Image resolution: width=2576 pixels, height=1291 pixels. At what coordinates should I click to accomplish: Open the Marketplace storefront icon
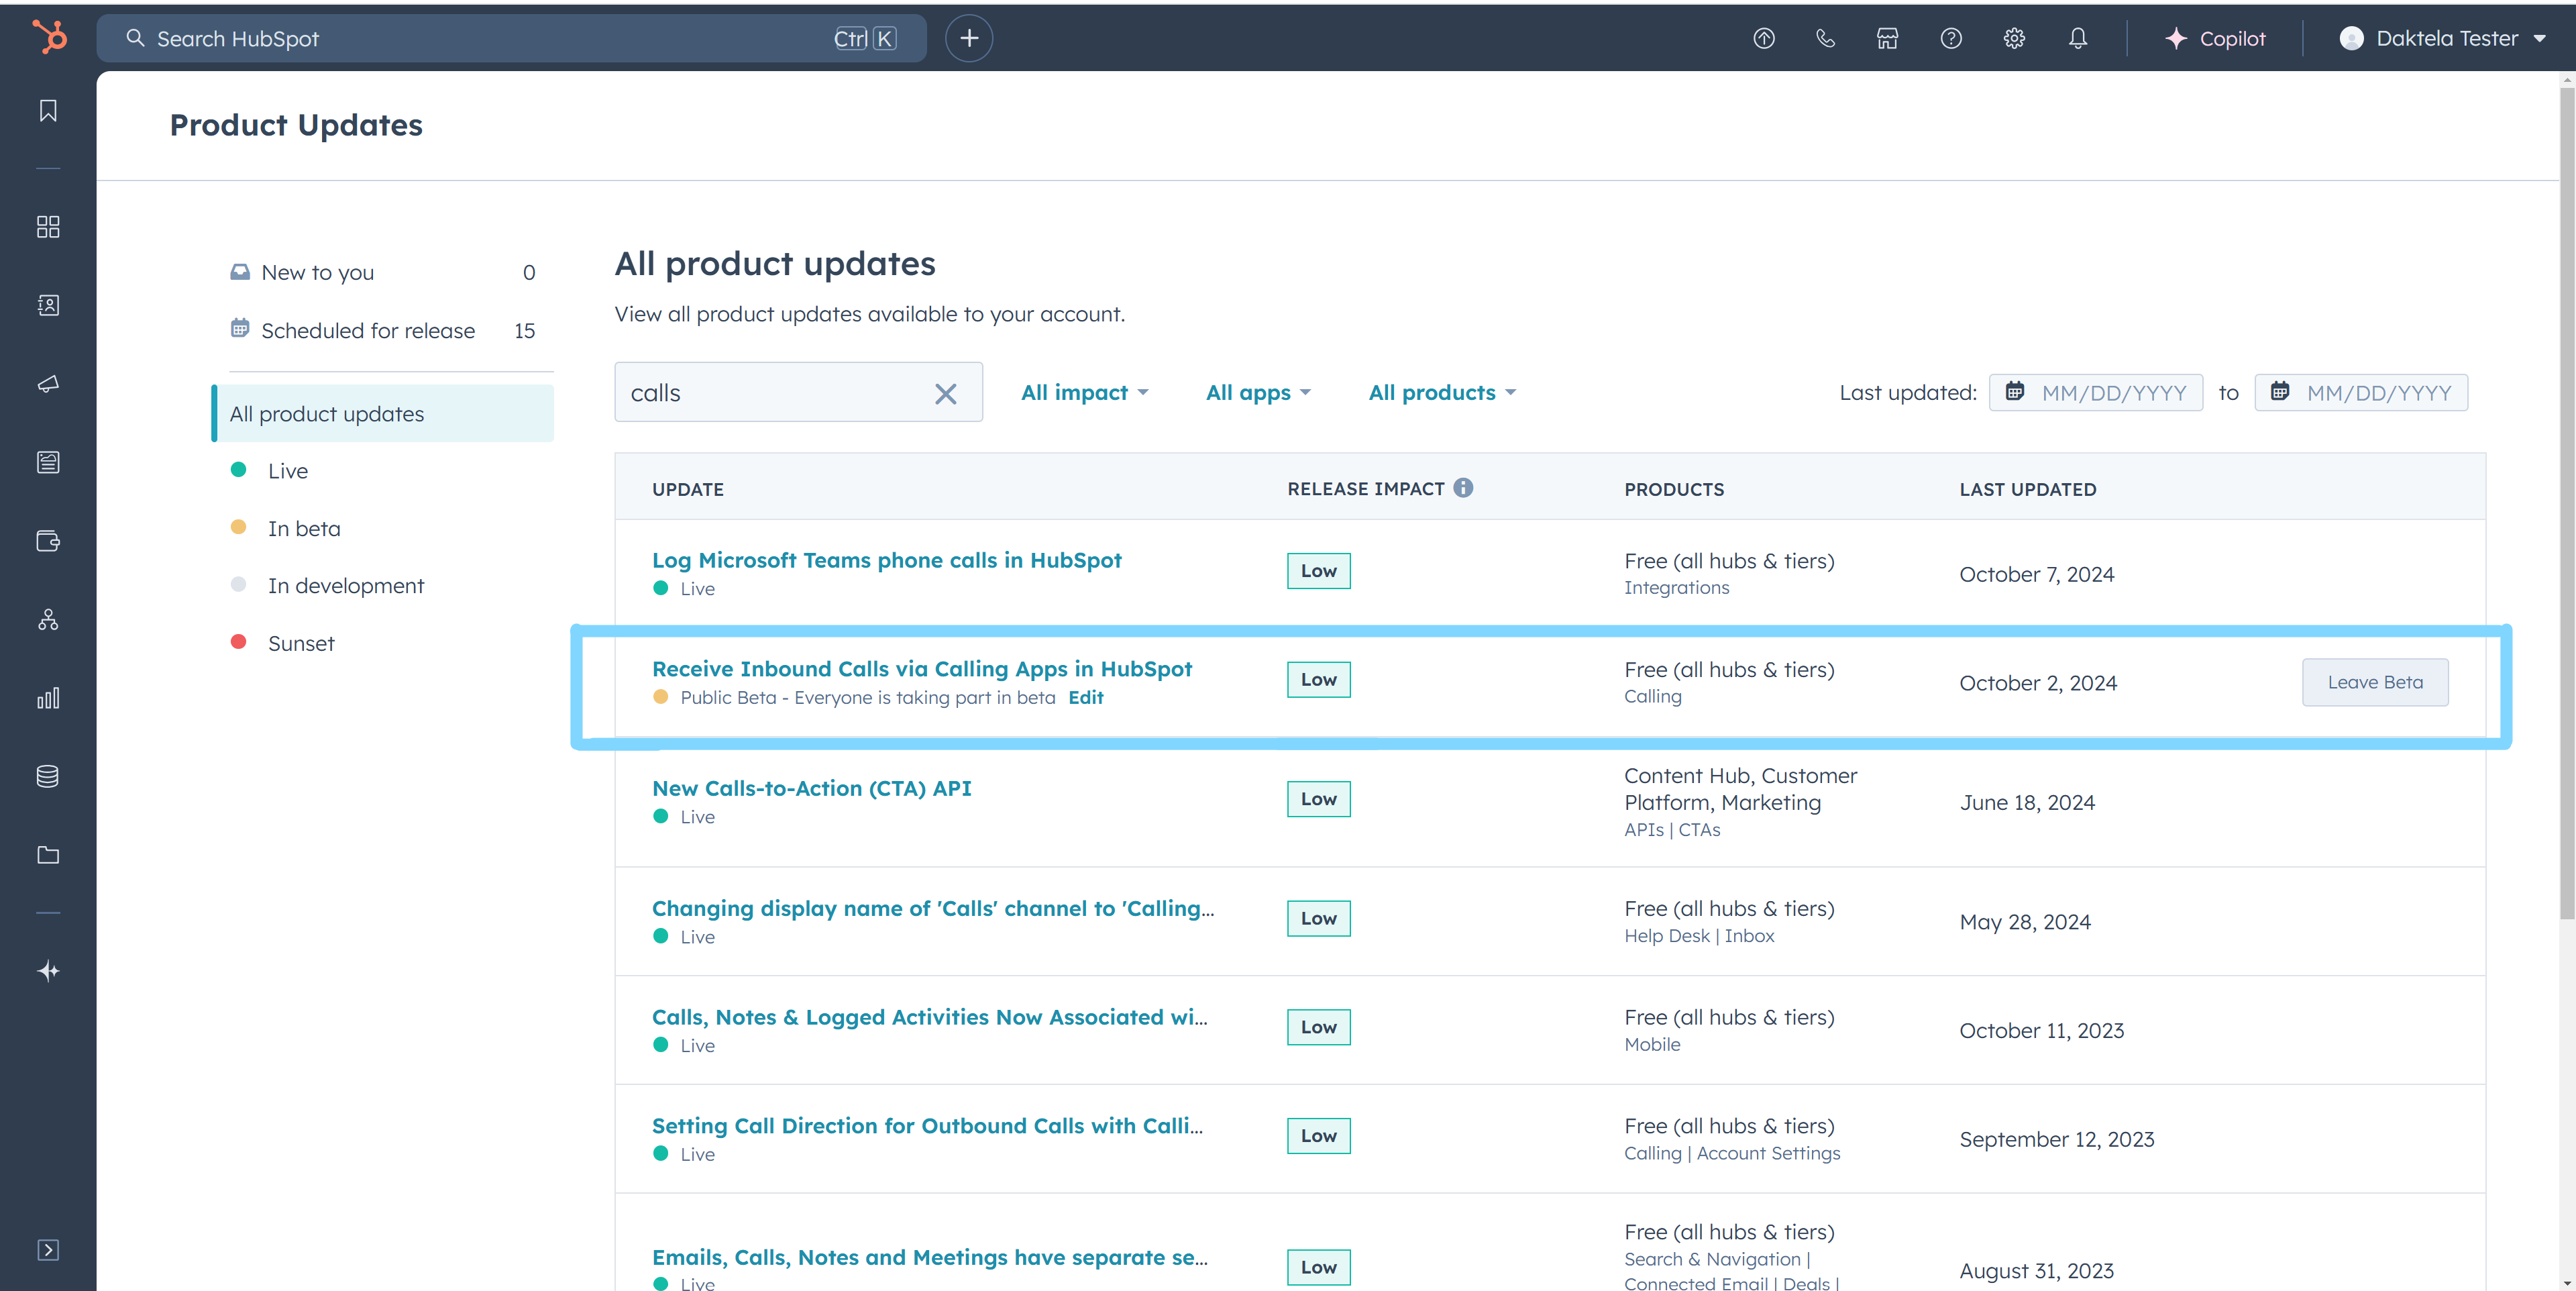(1887, 38)
